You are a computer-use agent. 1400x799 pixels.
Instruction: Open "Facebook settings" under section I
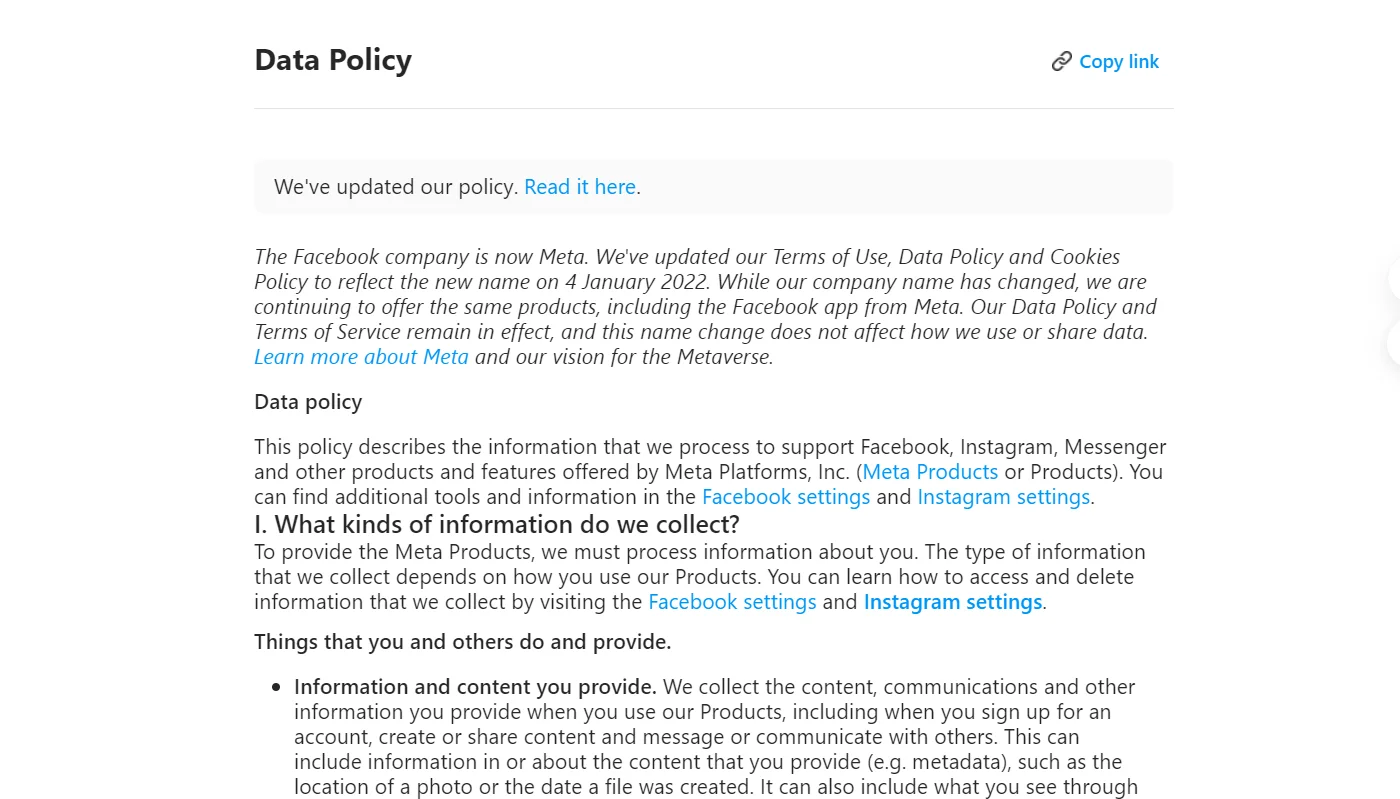click(x=732, y=601)
